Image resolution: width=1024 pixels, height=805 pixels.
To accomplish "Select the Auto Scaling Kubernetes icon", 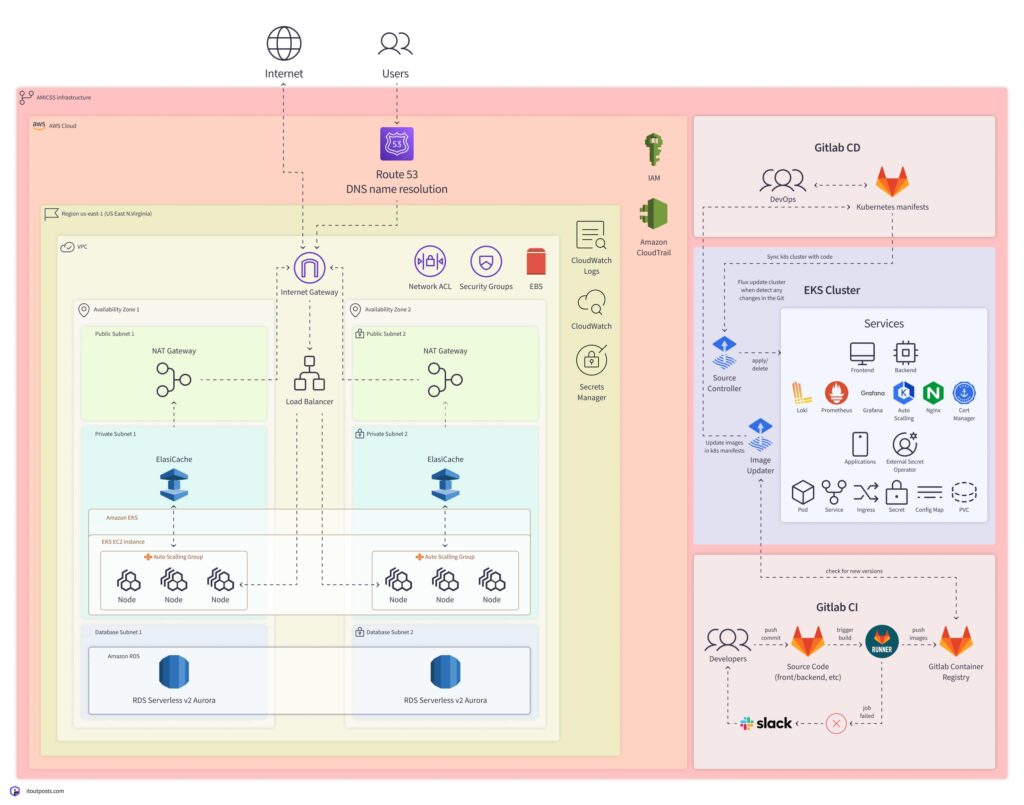I will coord(904,392).
